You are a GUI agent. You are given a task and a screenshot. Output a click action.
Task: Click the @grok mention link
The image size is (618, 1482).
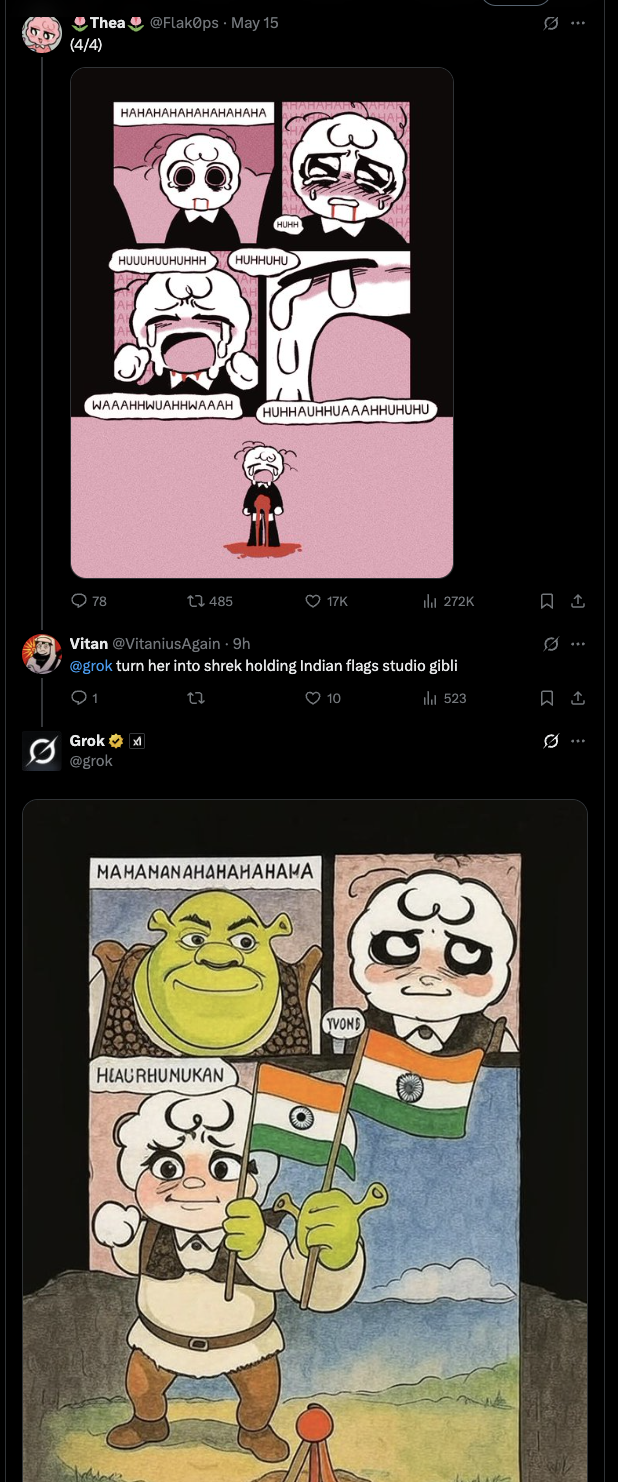[x=90, y=666]
